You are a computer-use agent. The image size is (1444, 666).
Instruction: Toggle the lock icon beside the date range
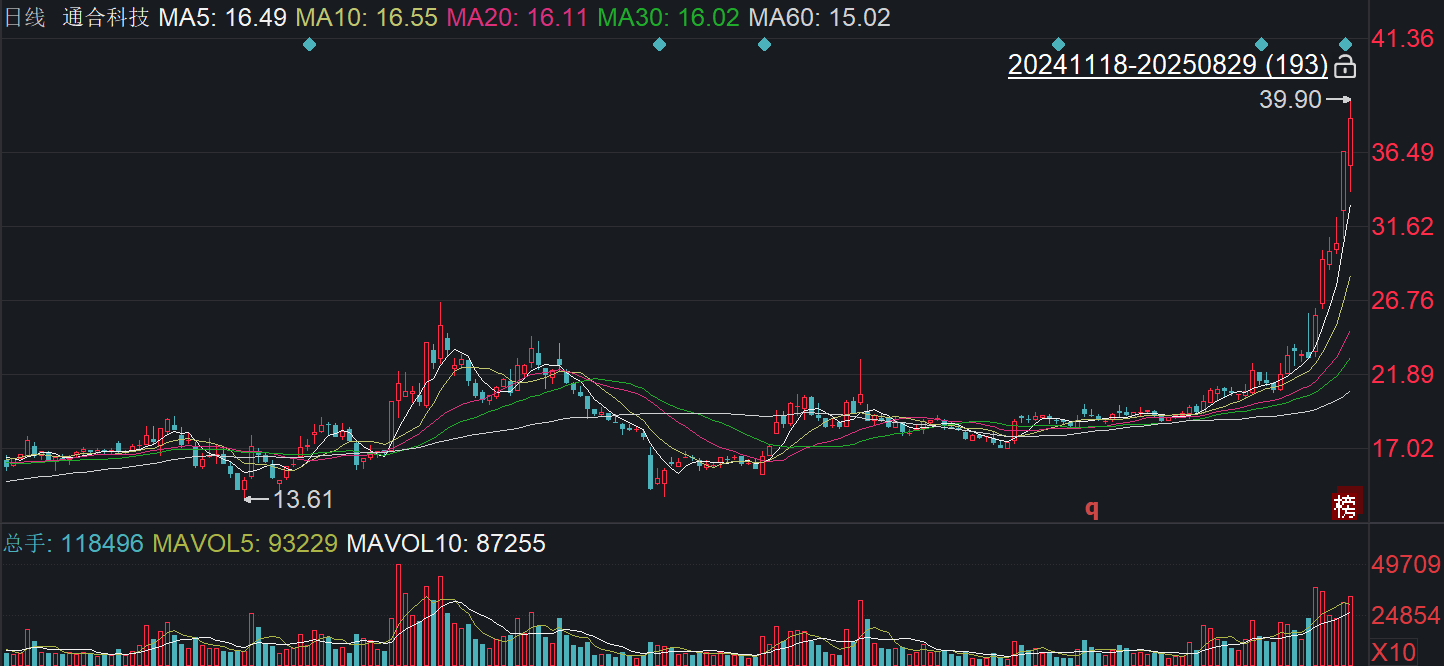click(1345, 67)
